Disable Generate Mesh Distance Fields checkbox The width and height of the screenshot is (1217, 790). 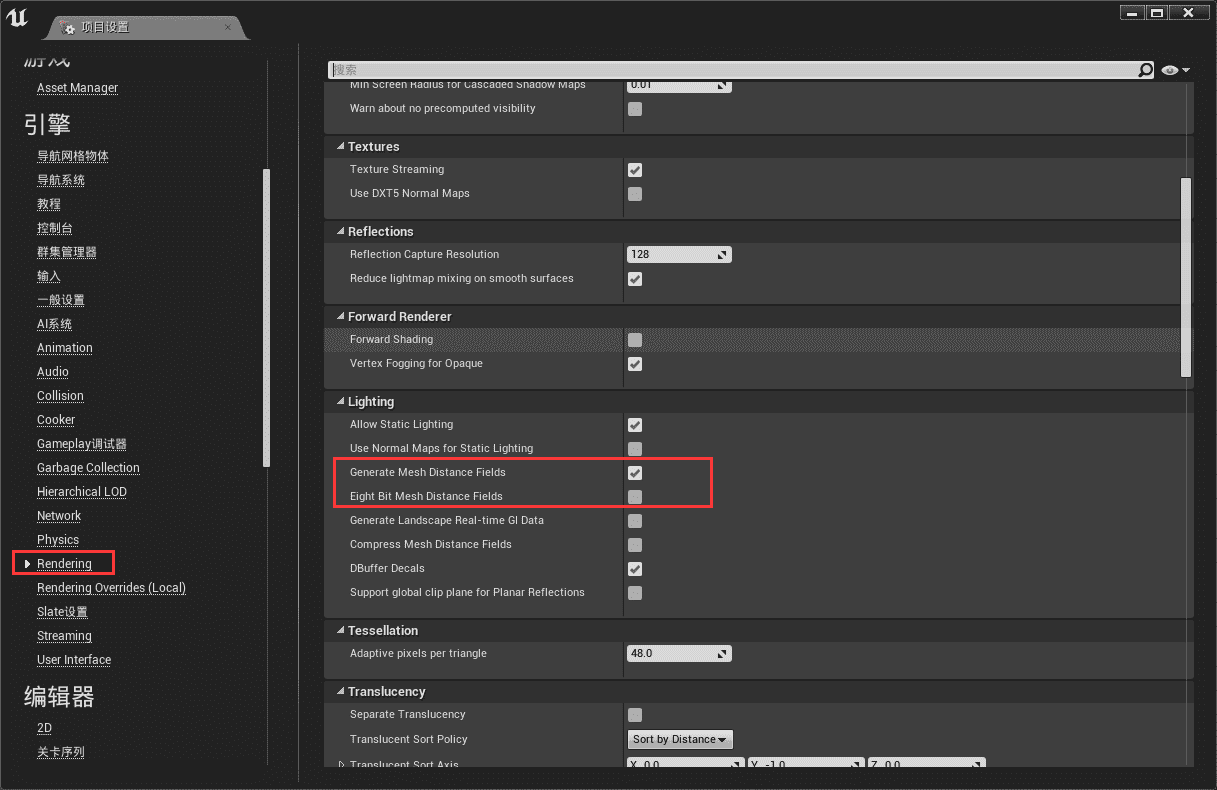635,473
